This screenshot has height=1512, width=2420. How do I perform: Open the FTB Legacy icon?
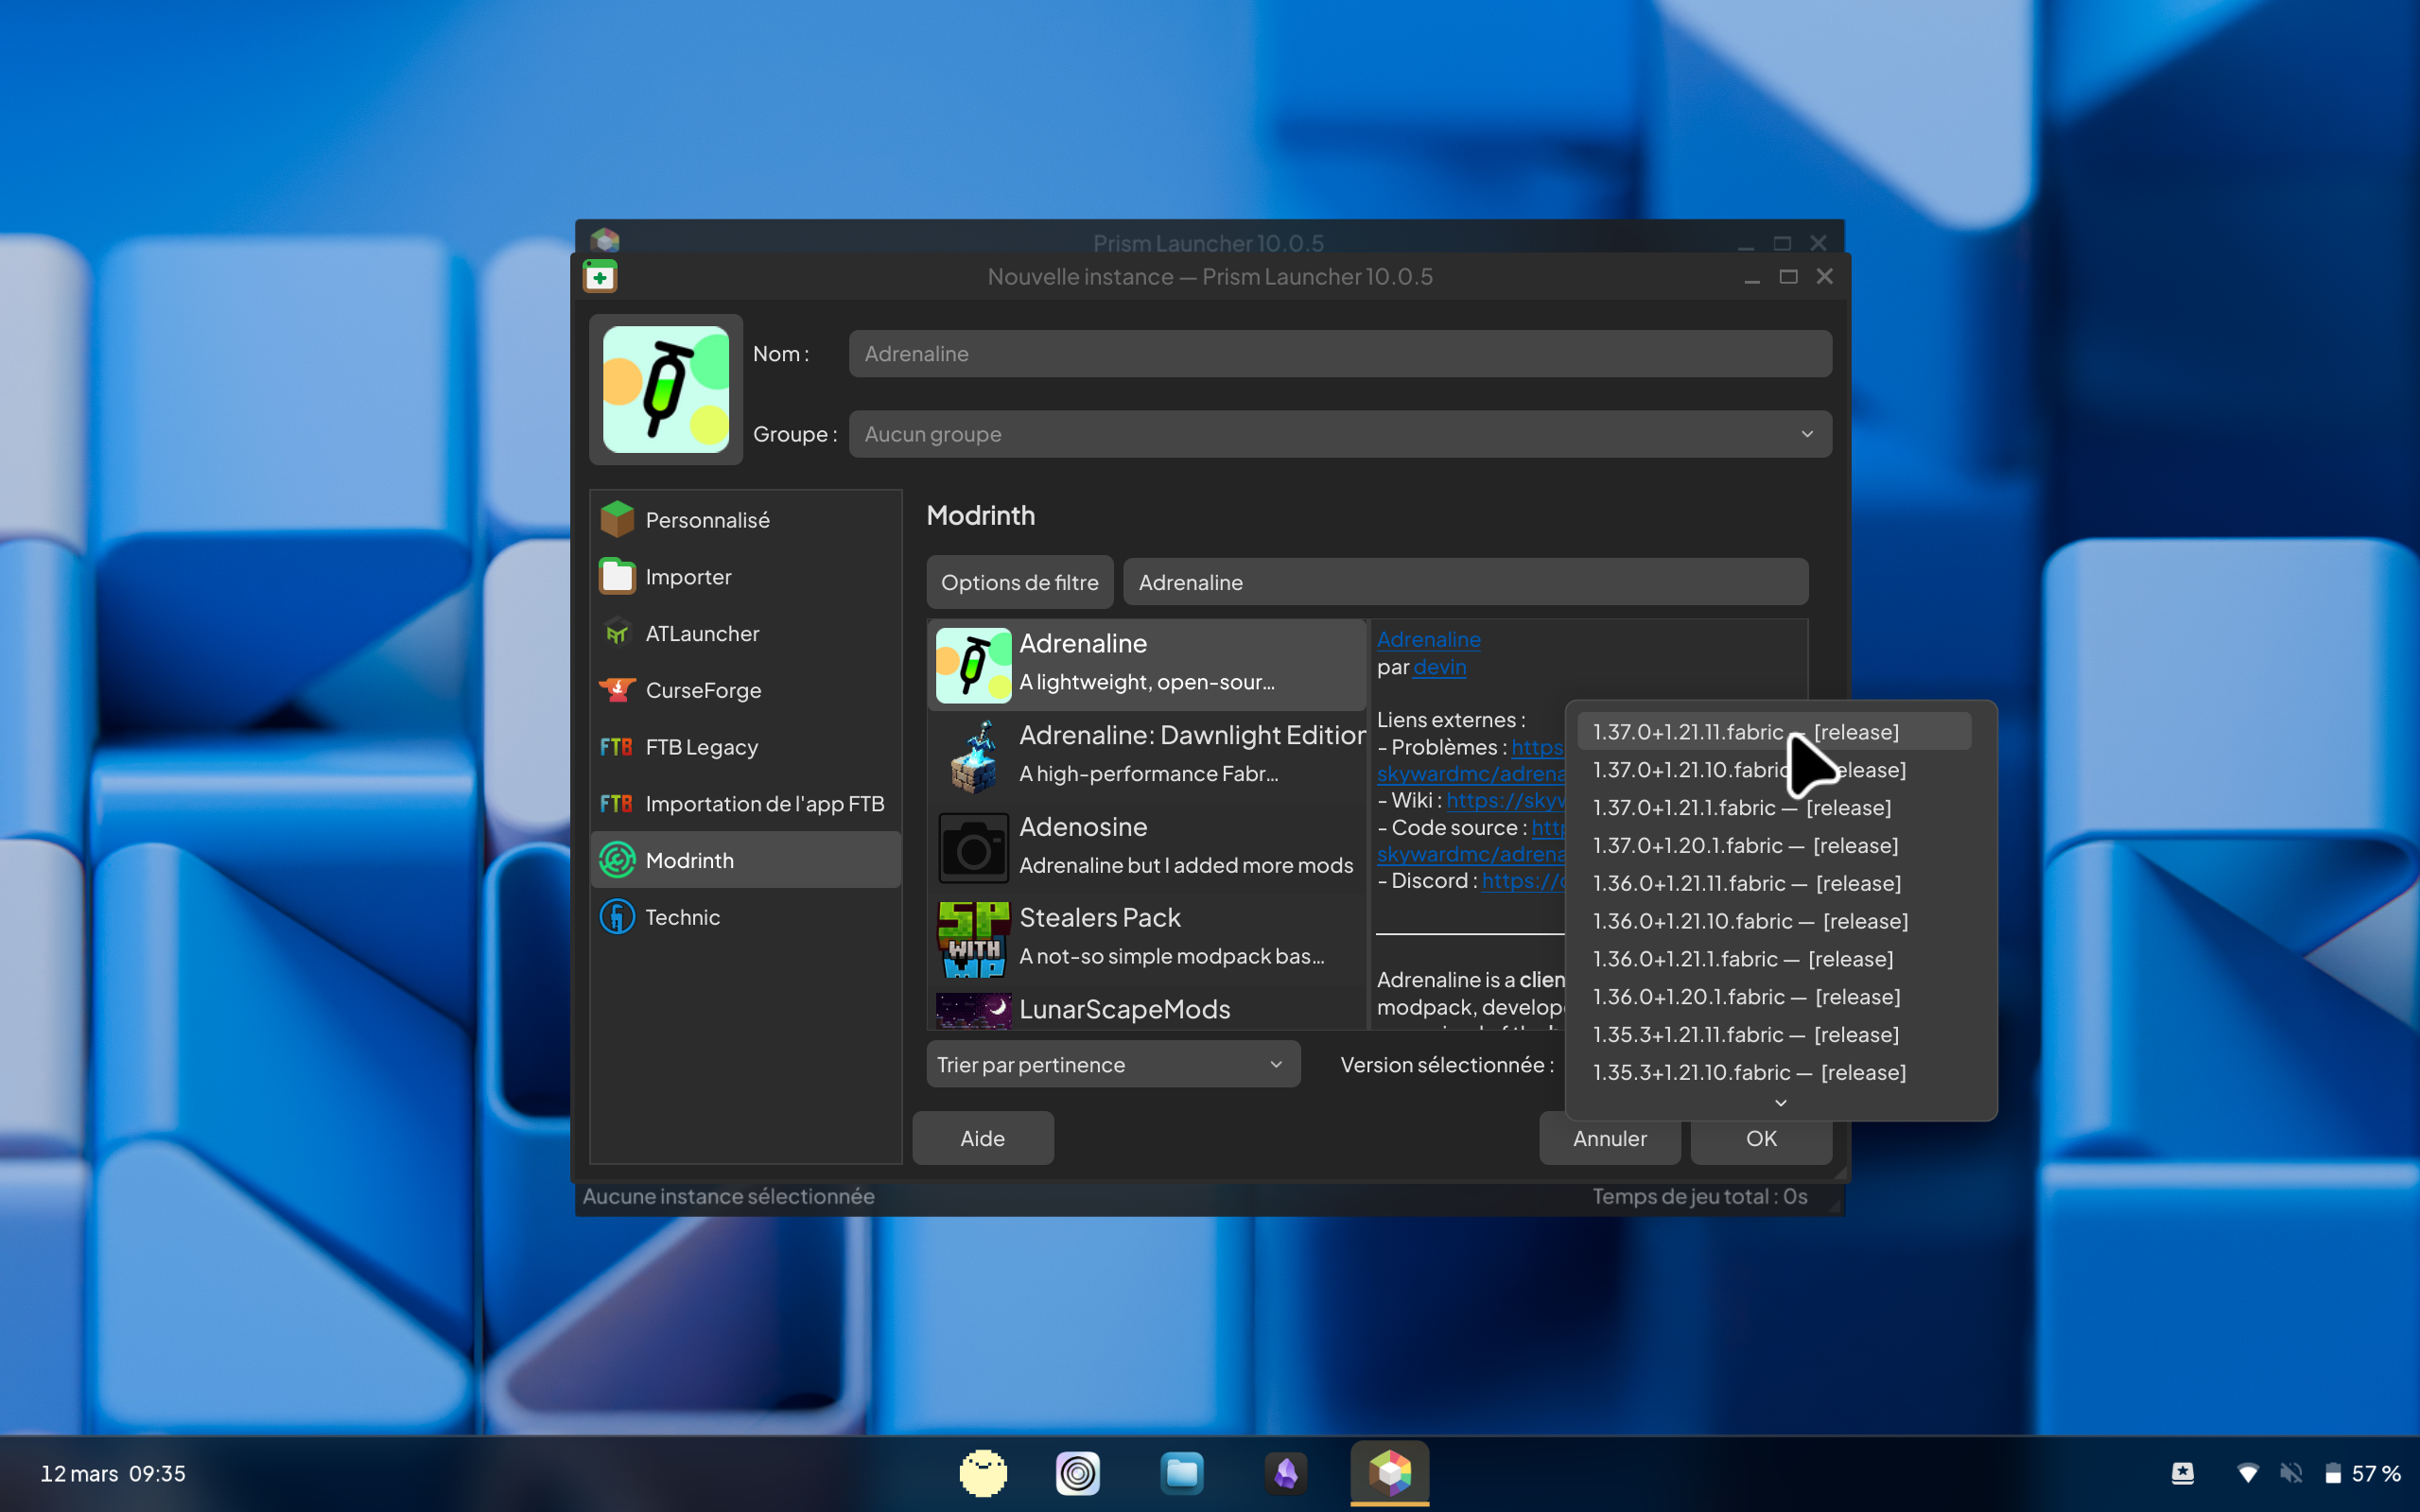pos(616,747)
